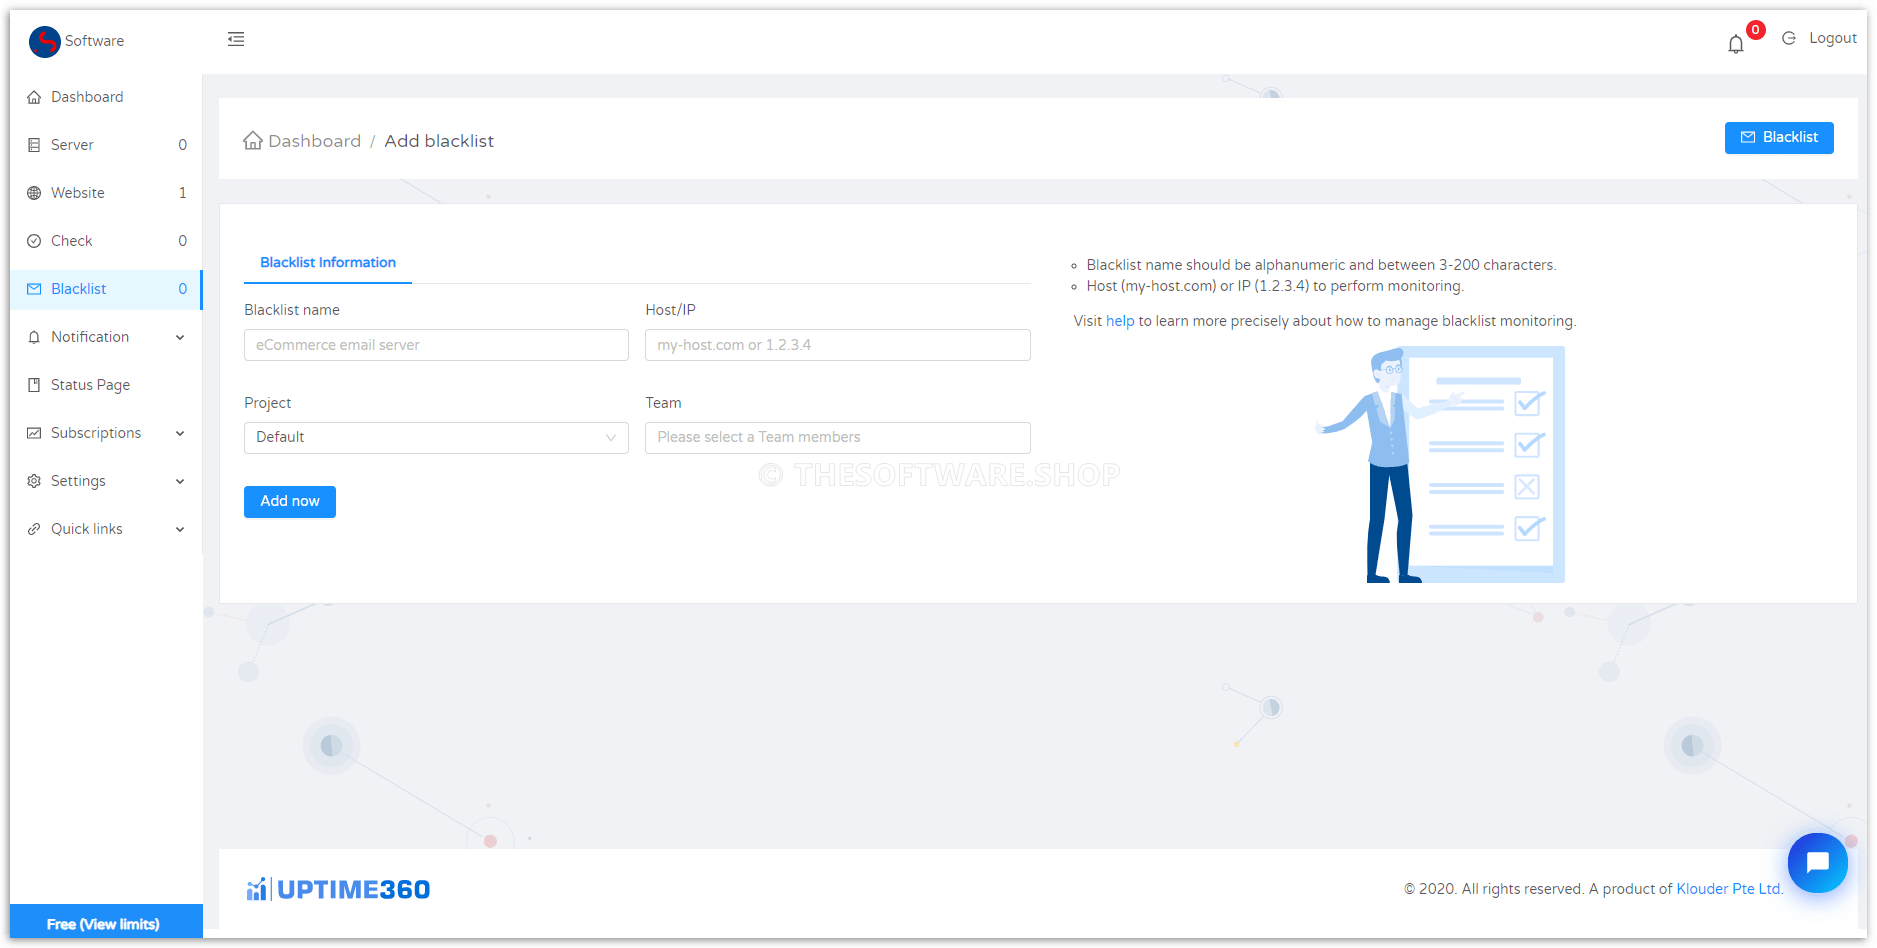Go to Check in the sidebar
Screen dimensions: 1877x948
click(x=72, y=241)
